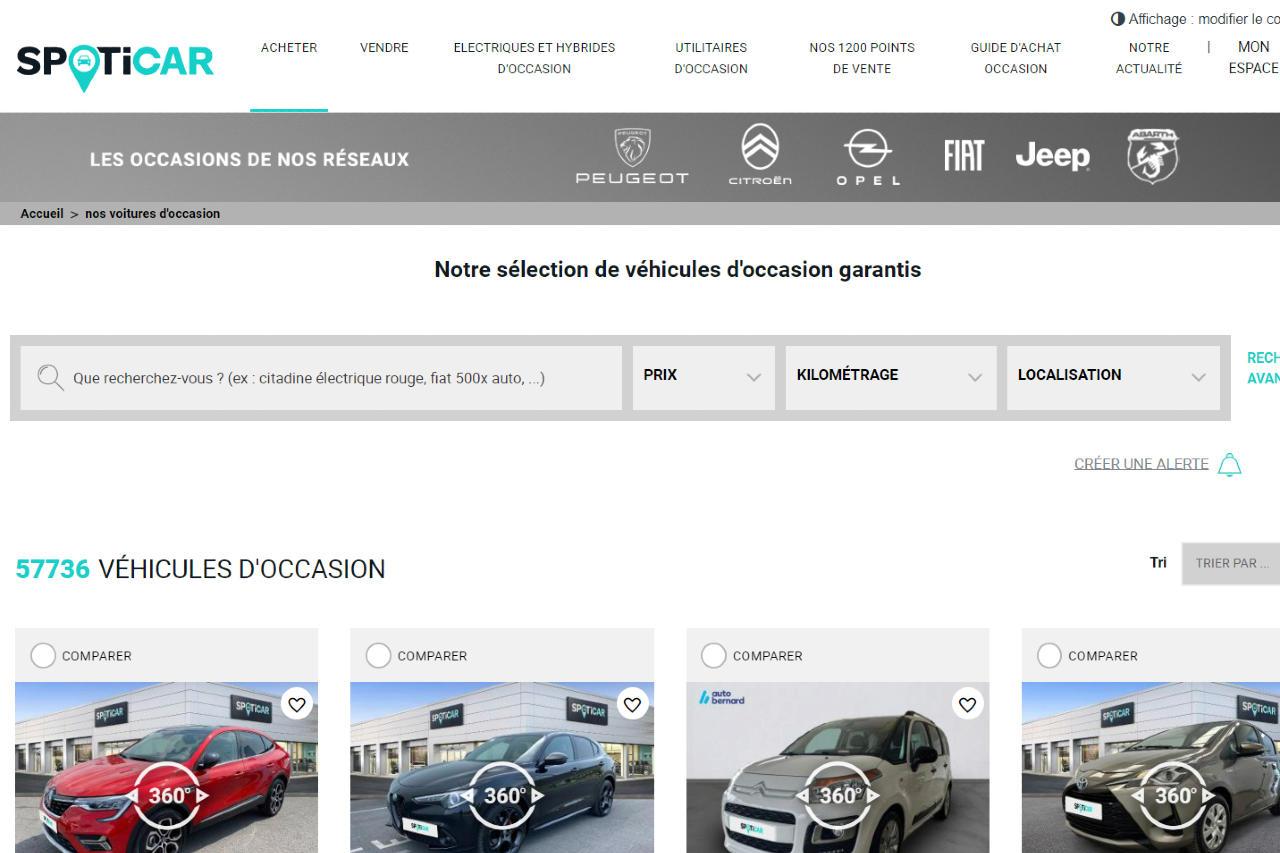Select the Citroën brand logo
Image resolution: width=1280 pixels, height=853 pixels.
[759, 157]
